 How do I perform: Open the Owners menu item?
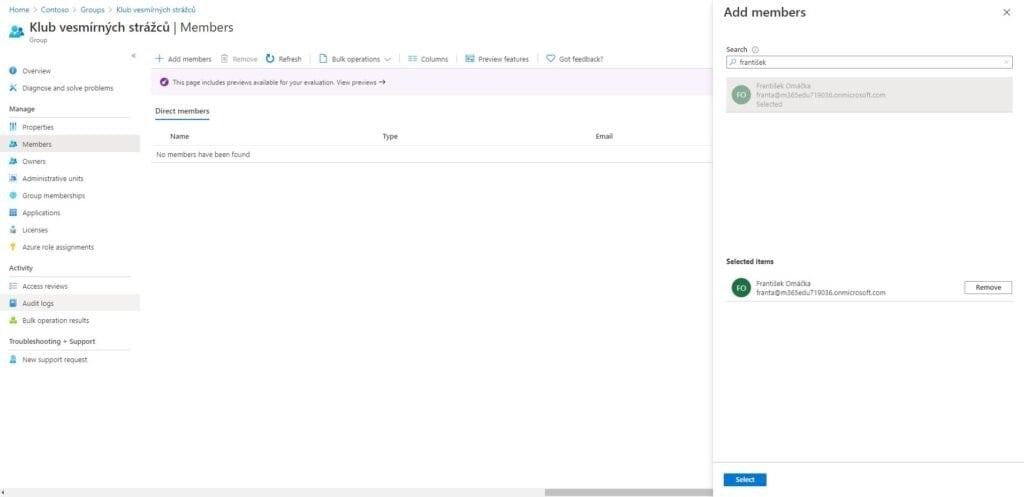point(34,161)
